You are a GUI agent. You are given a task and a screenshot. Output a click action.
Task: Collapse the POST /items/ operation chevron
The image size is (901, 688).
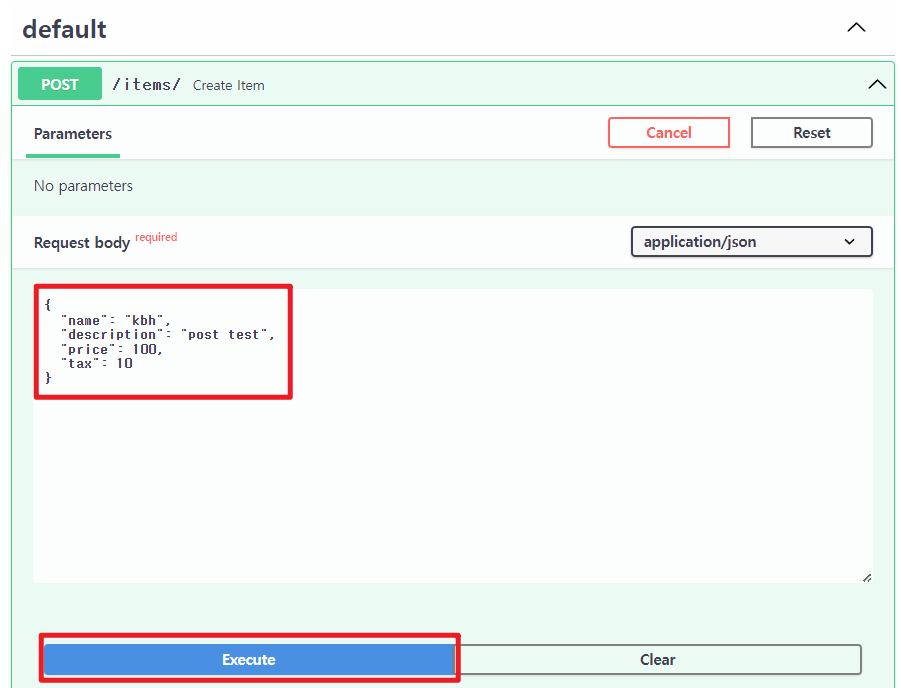[x=877, y=84]
